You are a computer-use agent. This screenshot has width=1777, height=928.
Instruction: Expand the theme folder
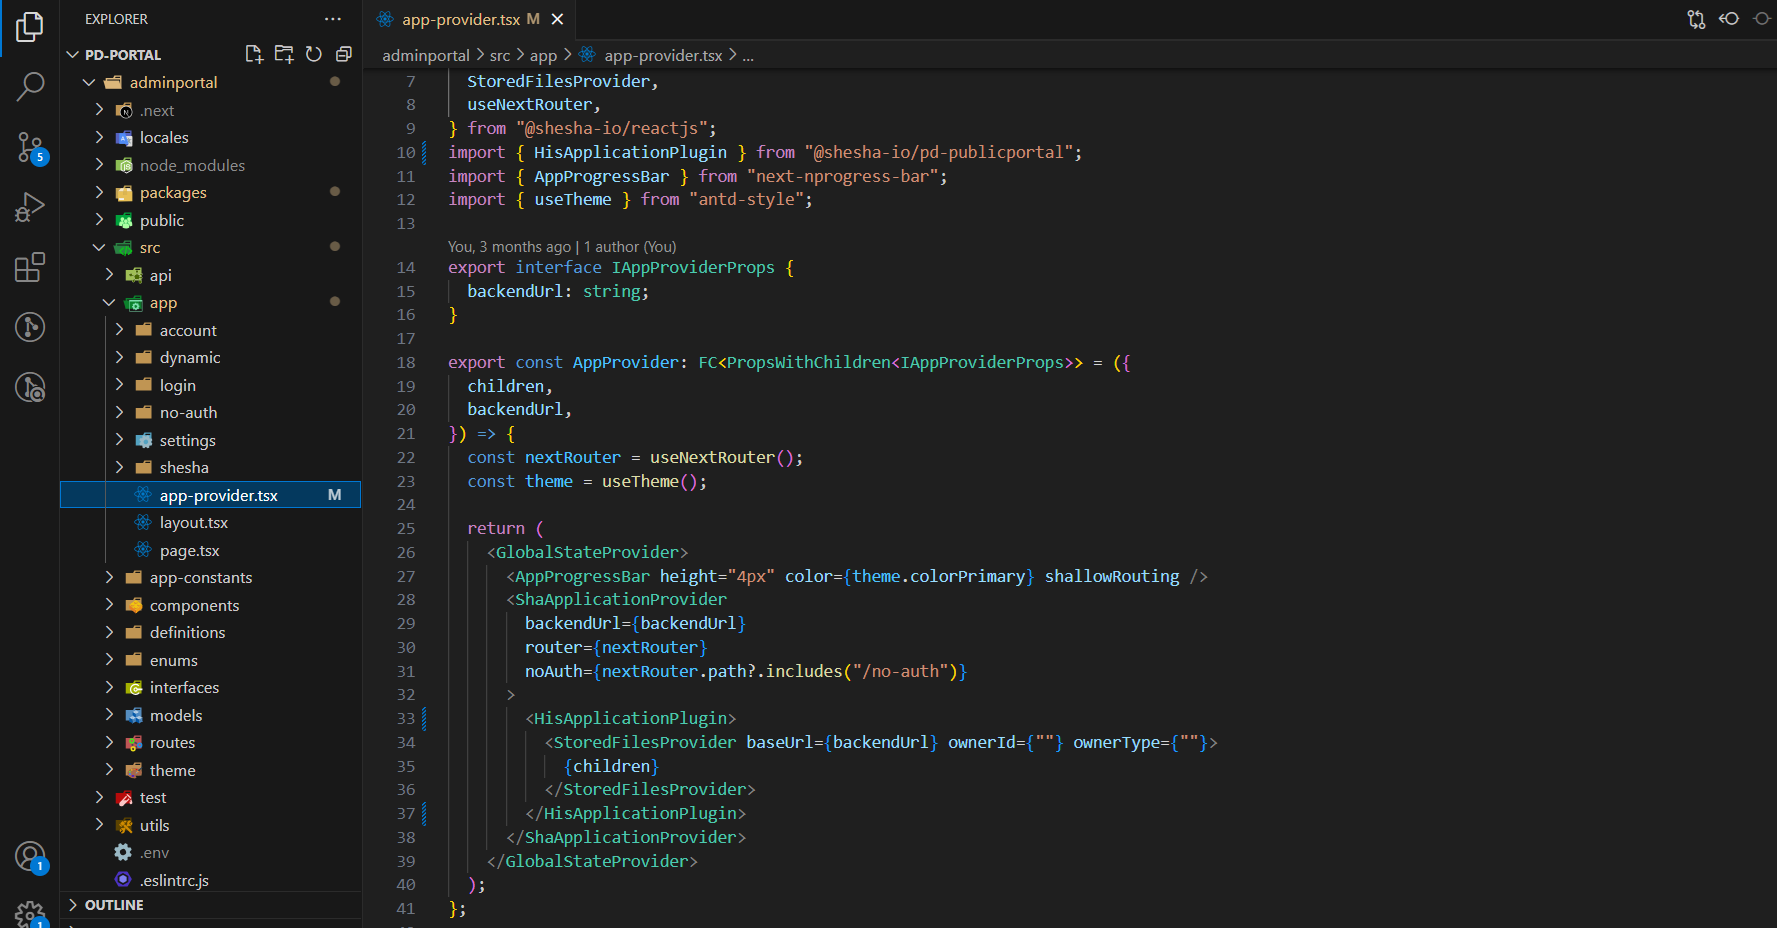(x=109, y=770)
